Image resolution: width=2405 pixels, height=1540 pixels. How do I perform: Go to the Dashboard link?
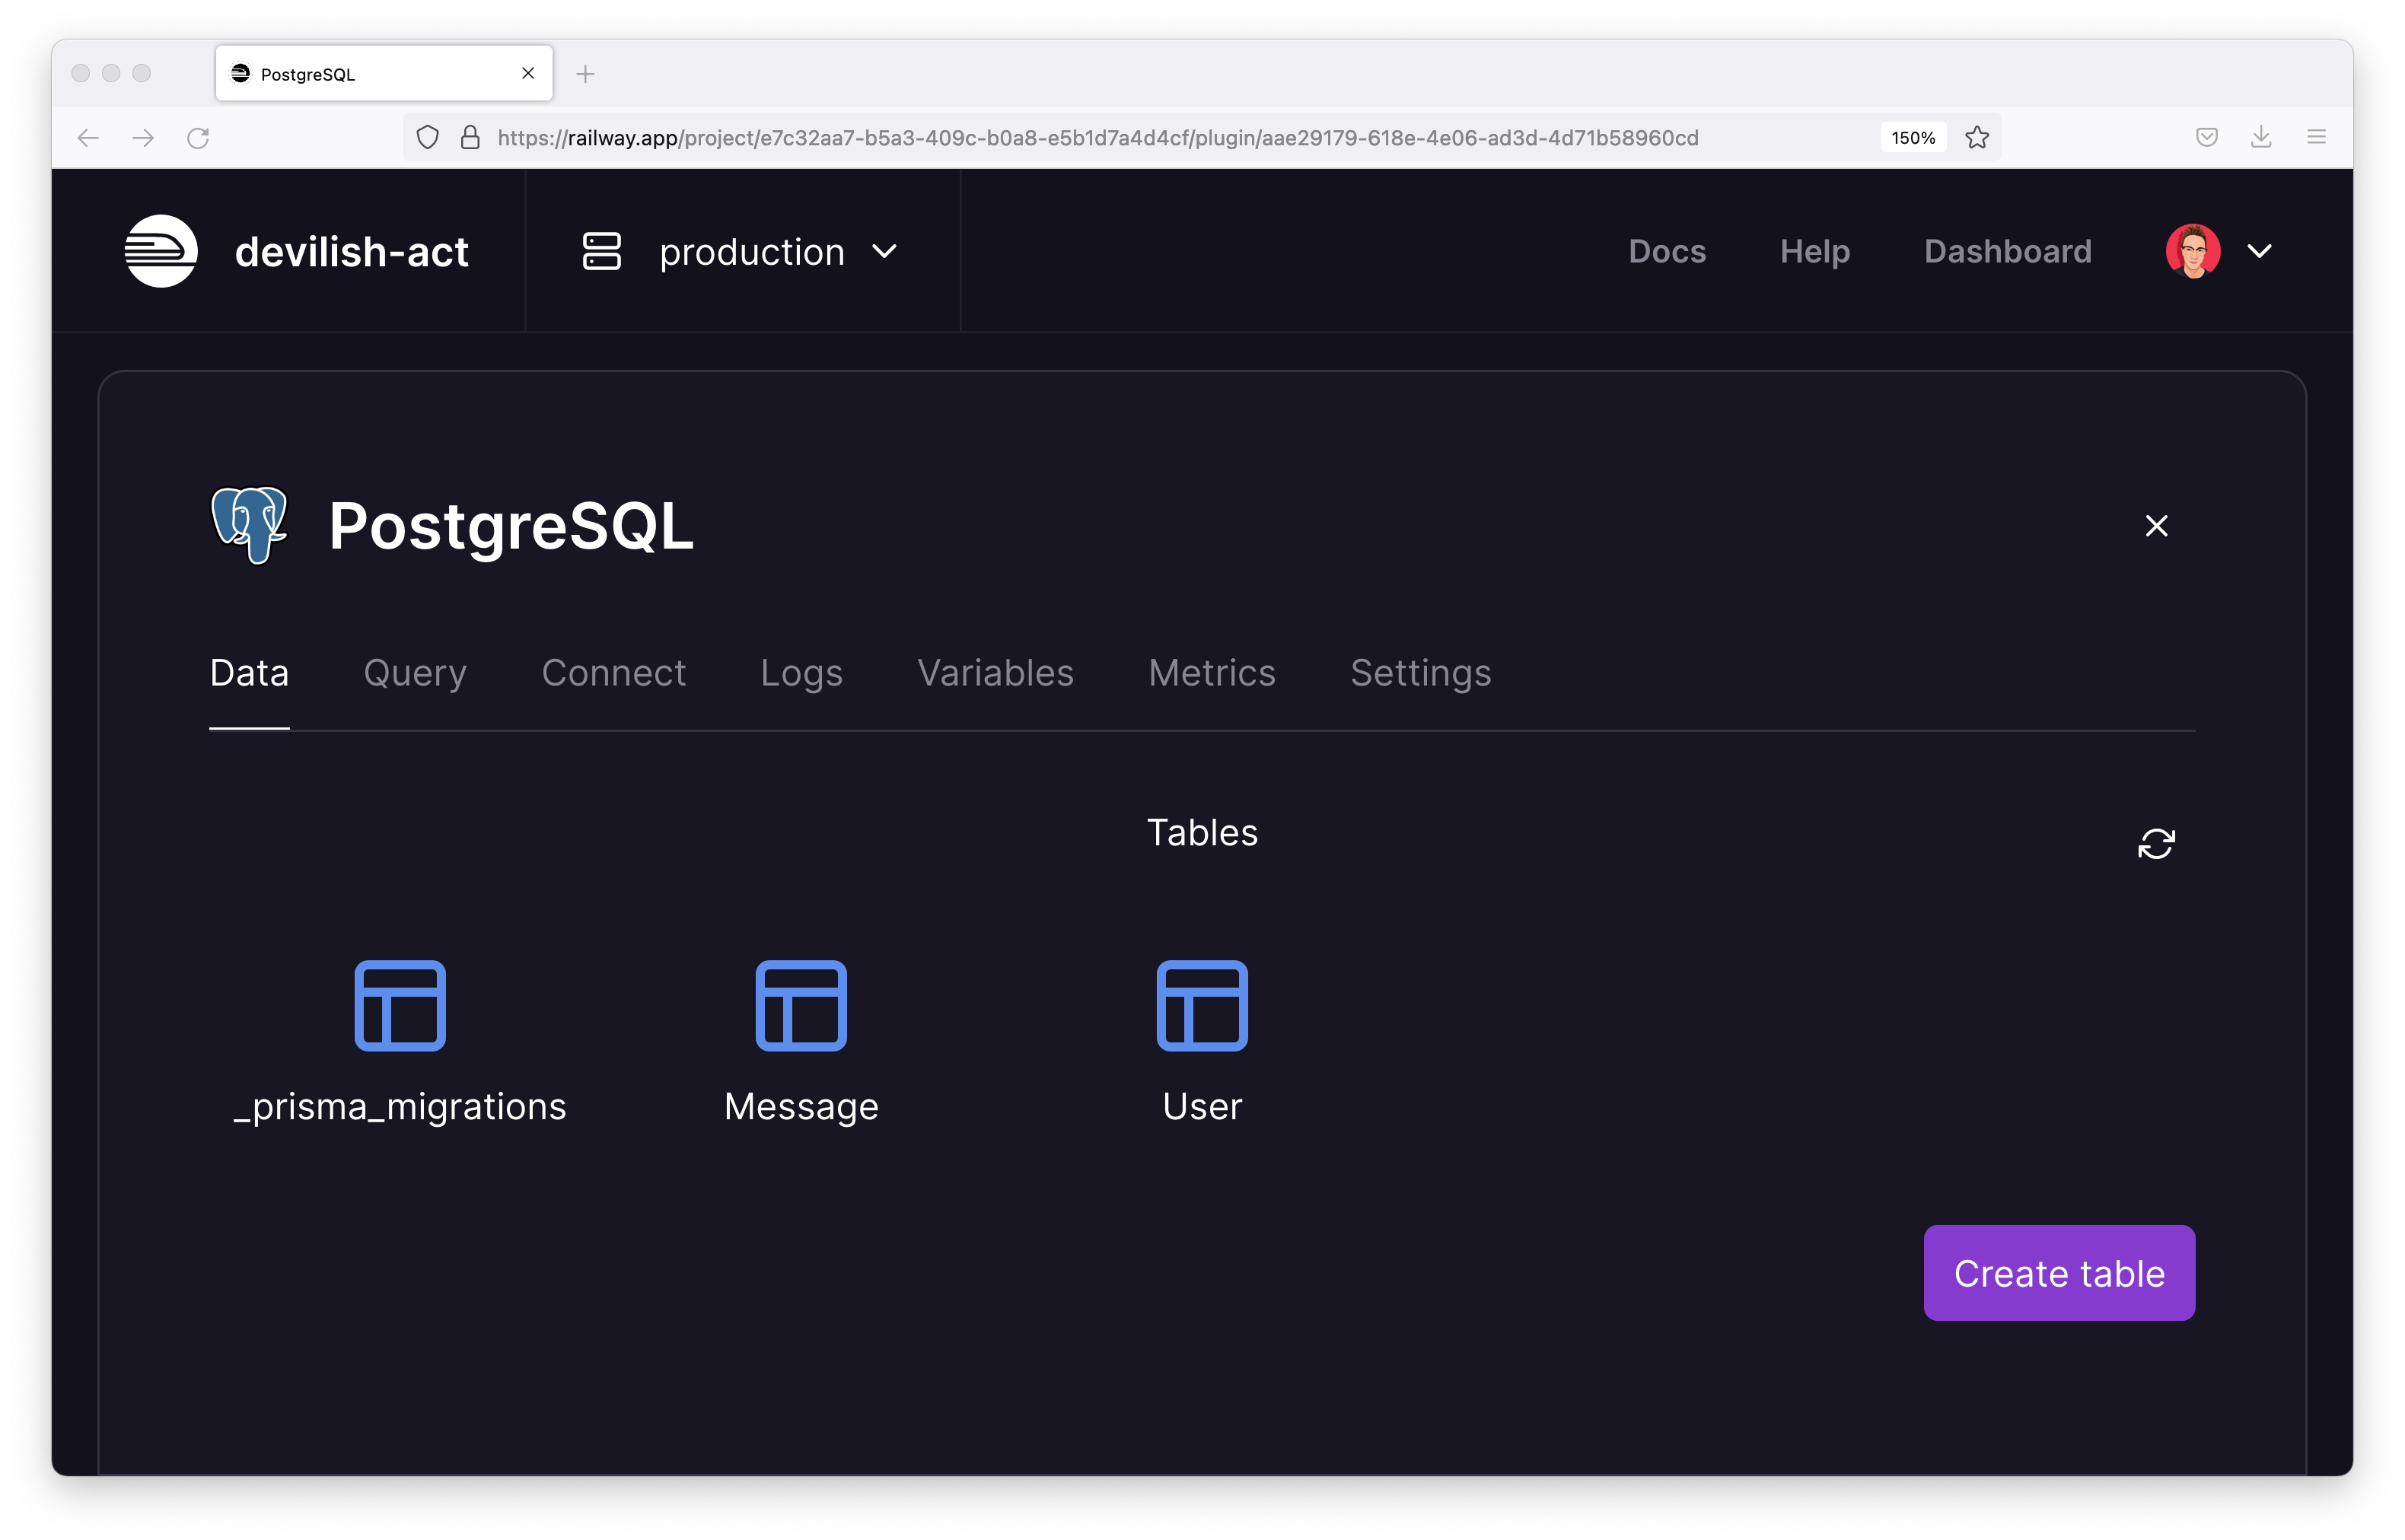(2007, 251)
